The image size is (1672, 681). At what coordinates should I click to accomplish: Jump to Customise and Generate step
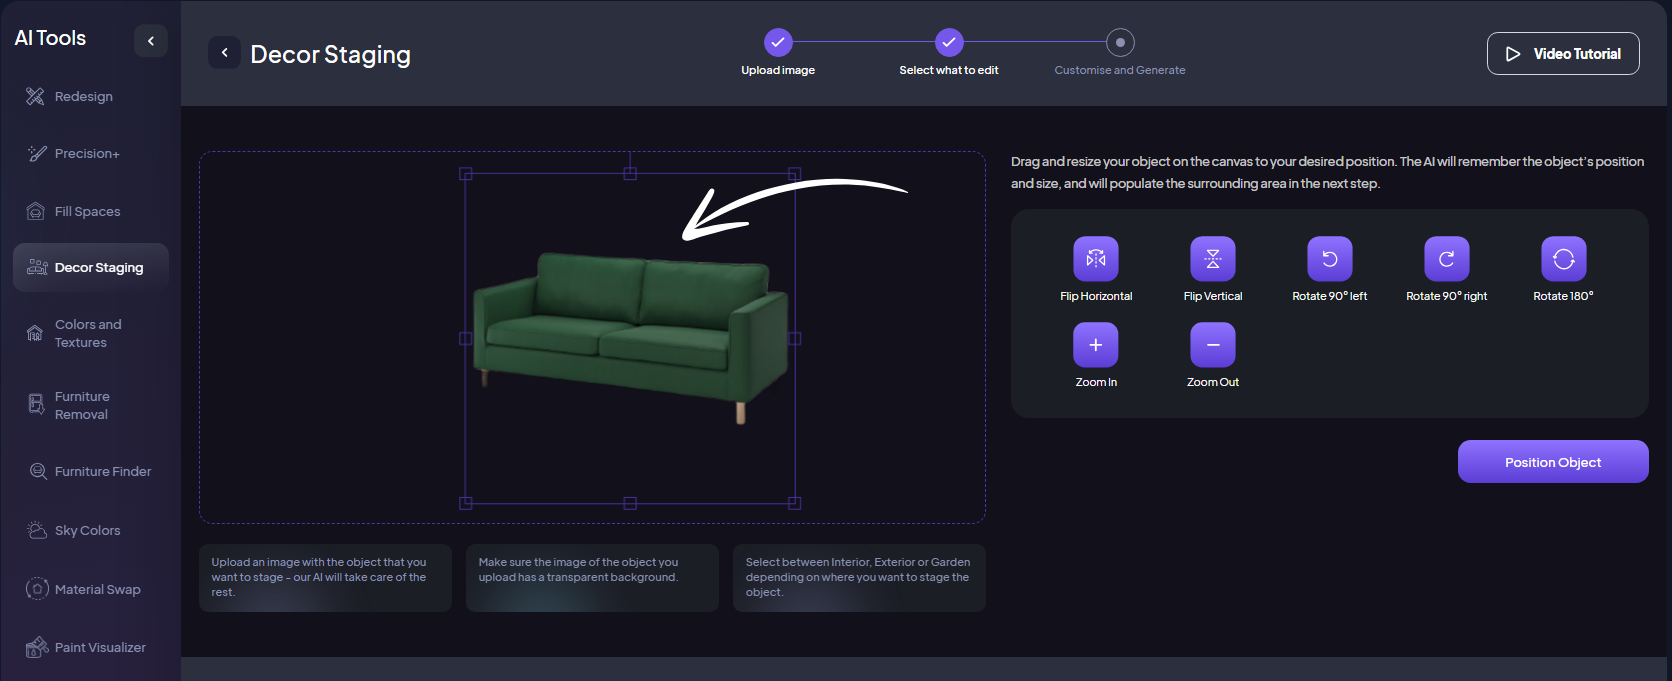pos(1120,43)
